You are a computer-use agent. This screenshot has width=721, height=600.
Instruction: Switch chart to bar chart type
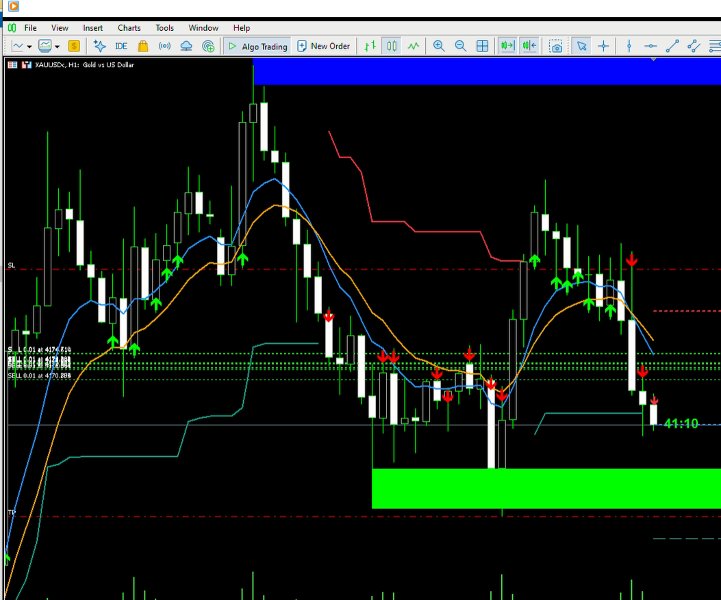tap(370, 46)
